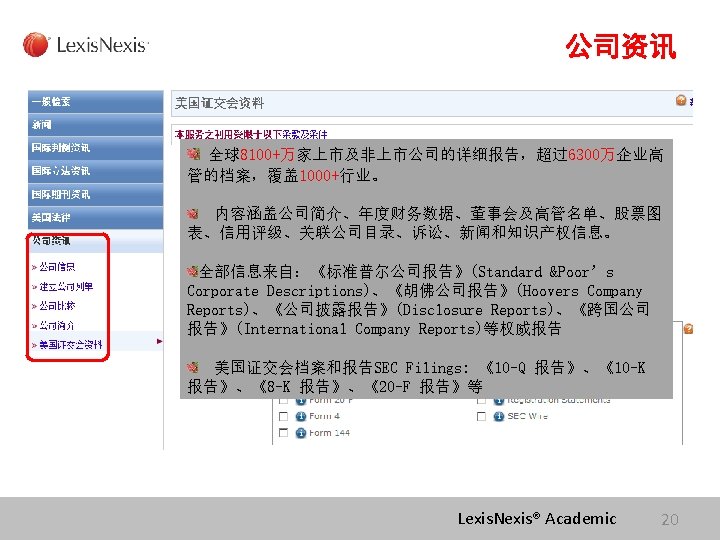
Task: Click the 'Form 144' label text
Action: [329, 433]
